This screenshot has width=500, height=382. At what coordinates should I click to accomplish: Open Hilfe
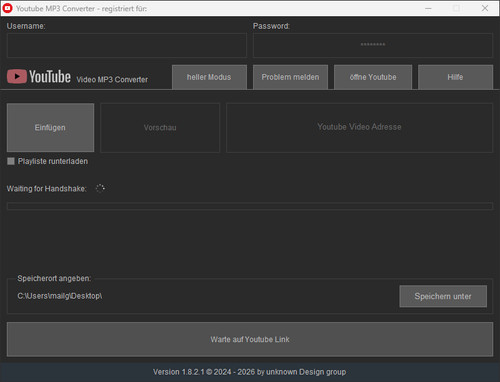[455, 77]
